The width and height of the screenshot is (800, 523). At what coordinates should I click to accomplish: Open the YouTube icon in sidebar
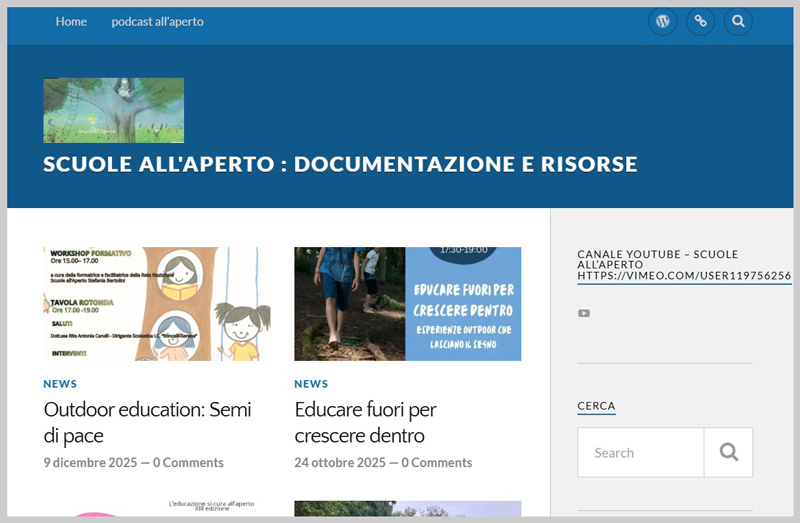[x=584, y=313]
